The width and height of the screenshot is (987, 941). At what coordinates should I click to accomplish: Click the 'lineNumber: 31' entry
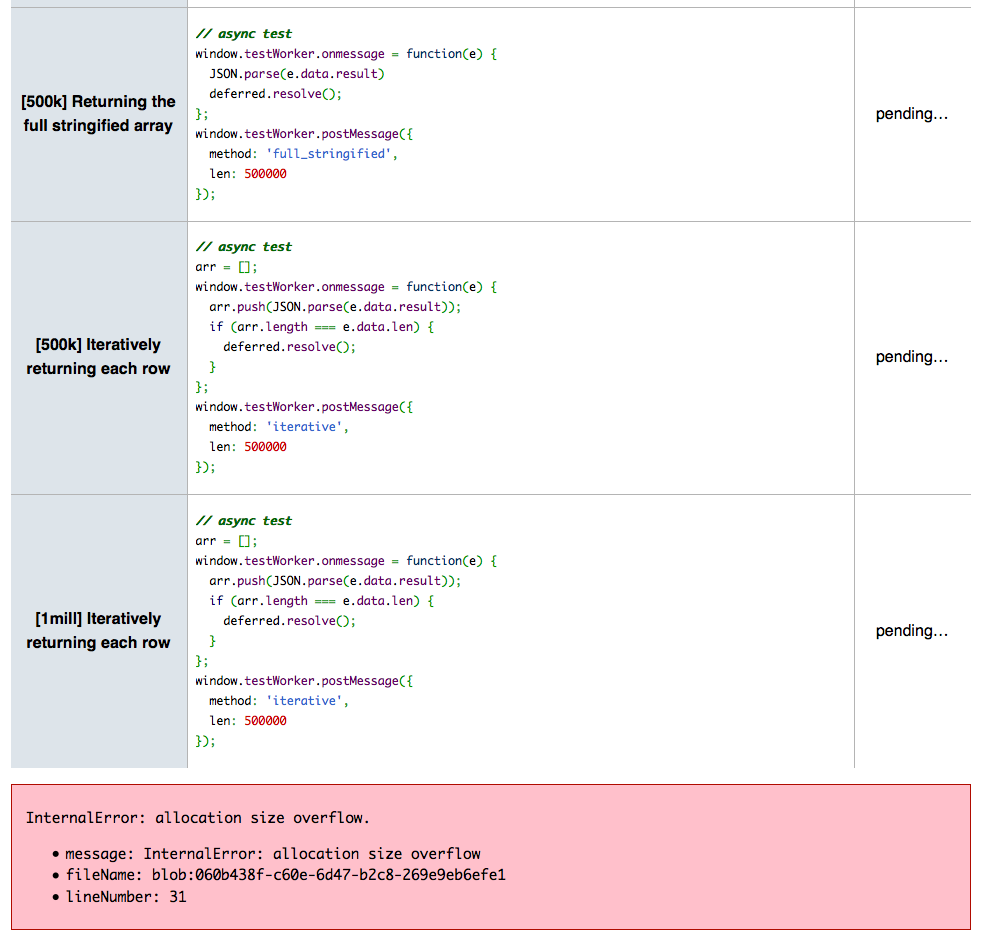pos(125,897)
